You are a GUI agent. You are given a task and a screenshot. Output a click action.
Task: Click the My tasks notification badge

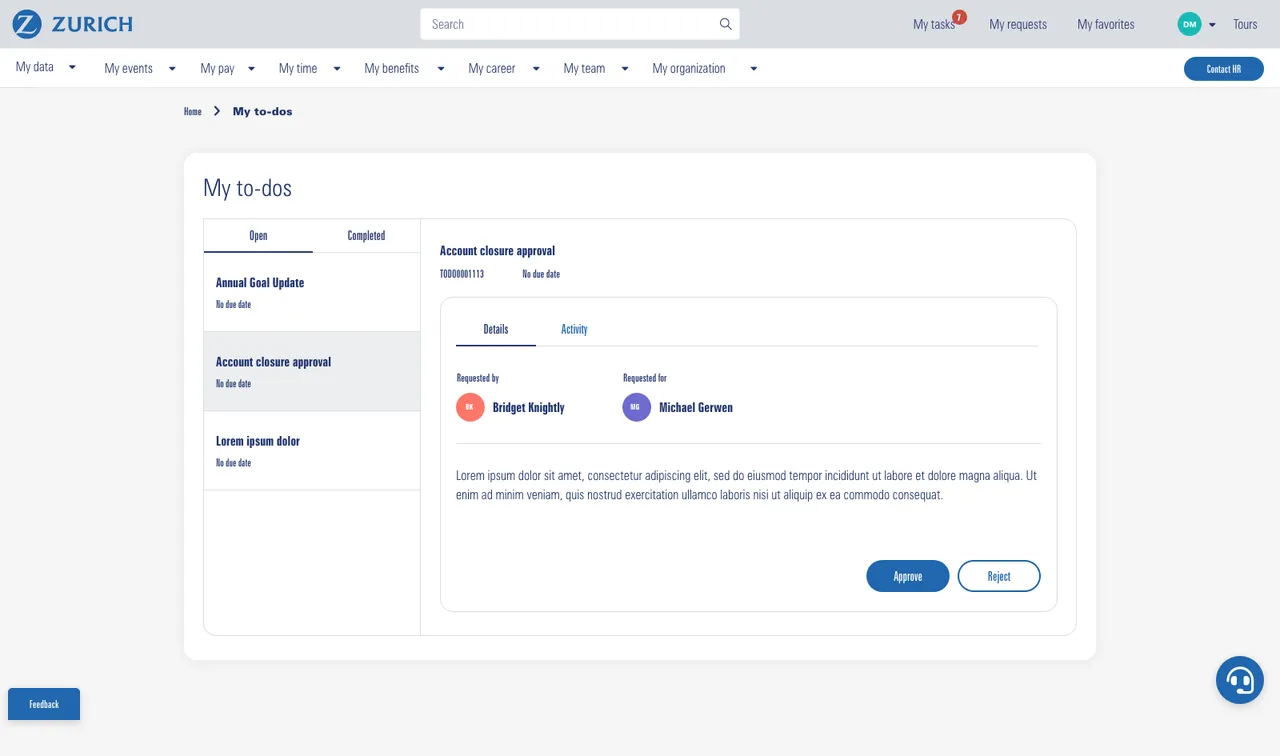click(959, 17)
